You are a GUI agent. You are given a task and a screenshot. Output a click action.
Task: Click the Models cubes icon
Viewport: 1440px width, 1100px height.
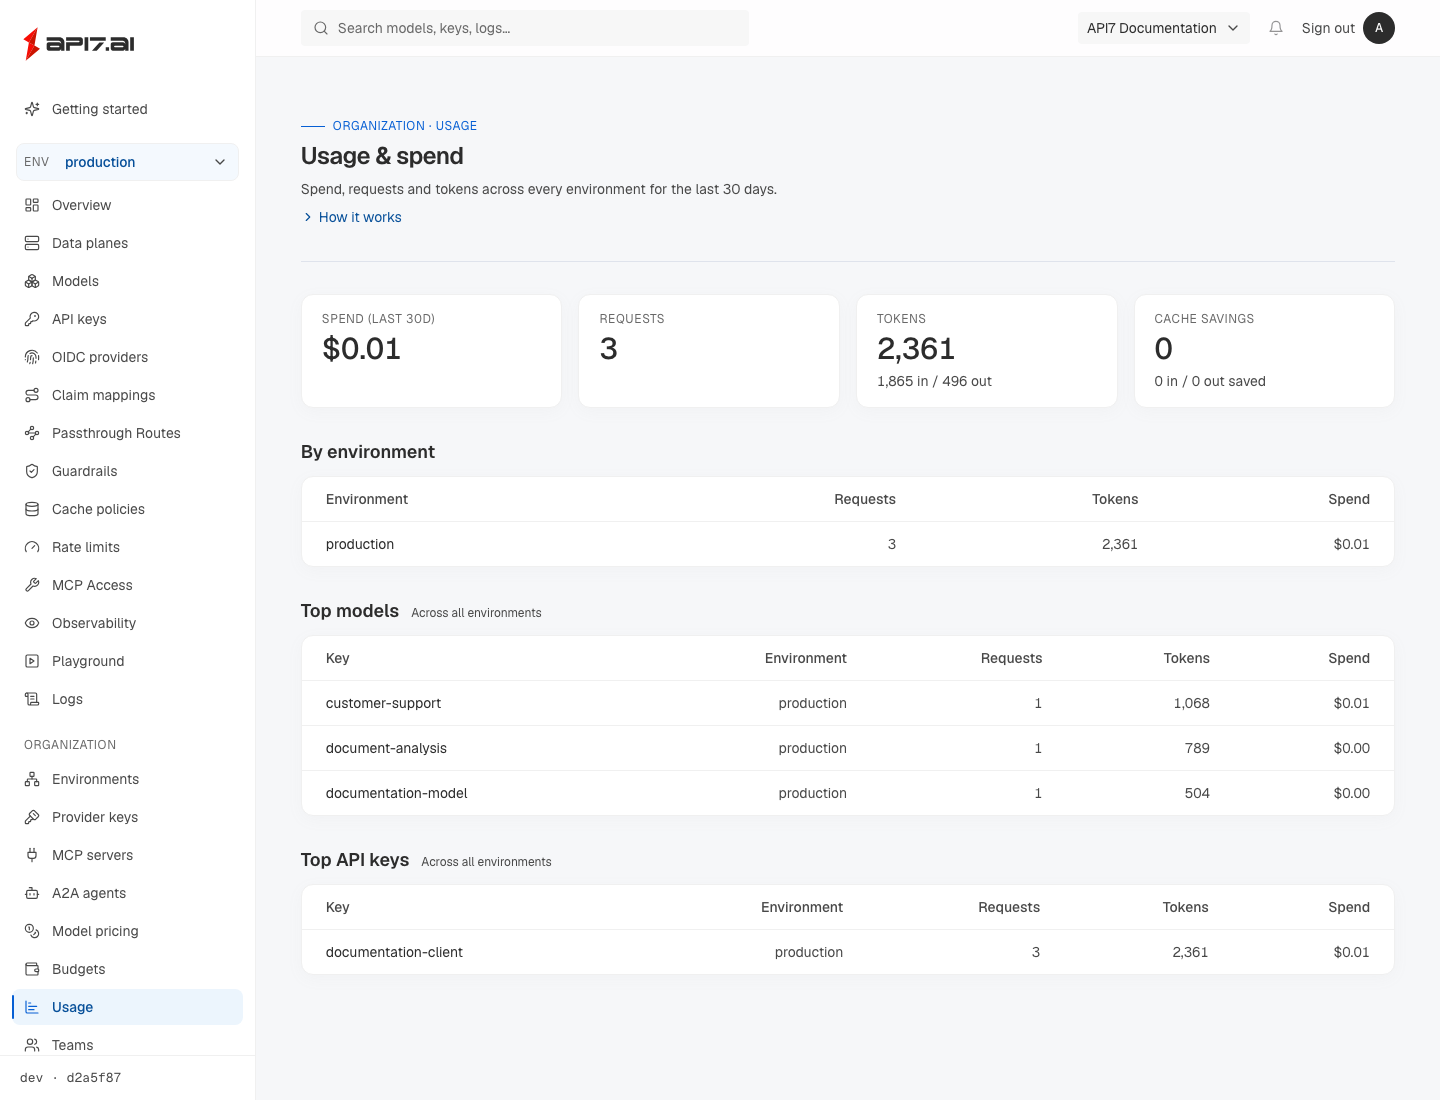click(x=32, y=281)
